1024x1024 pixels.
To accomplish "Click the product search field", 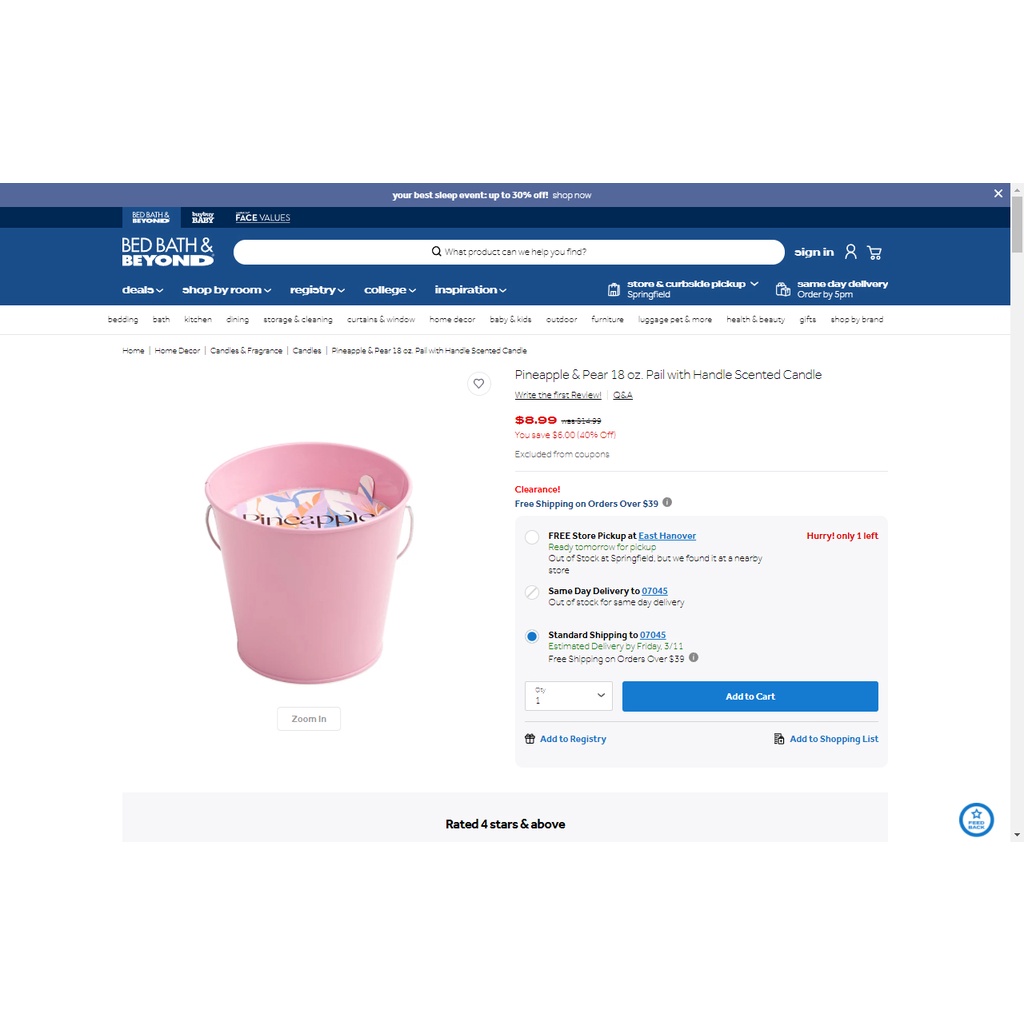I will [x=509, y=252].
